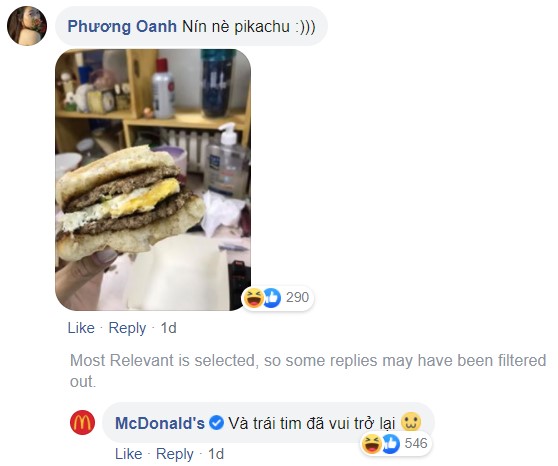Image resolution: width=558 pixels, height=466 pixels.
Task: Click the thumbs-up reaction icon near 290
Action: coord(272,298)
